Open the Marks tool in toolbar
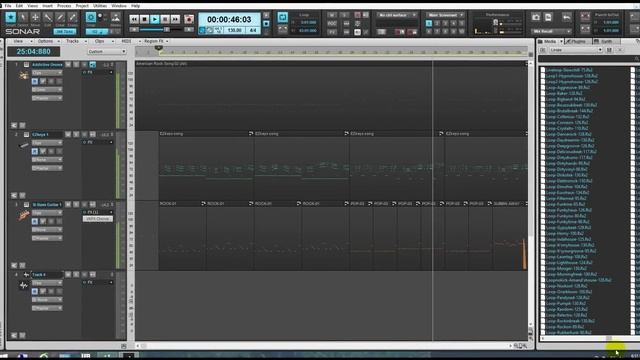Image resolution: width=640 pixels, height=360 pixels. pos(116,17)
